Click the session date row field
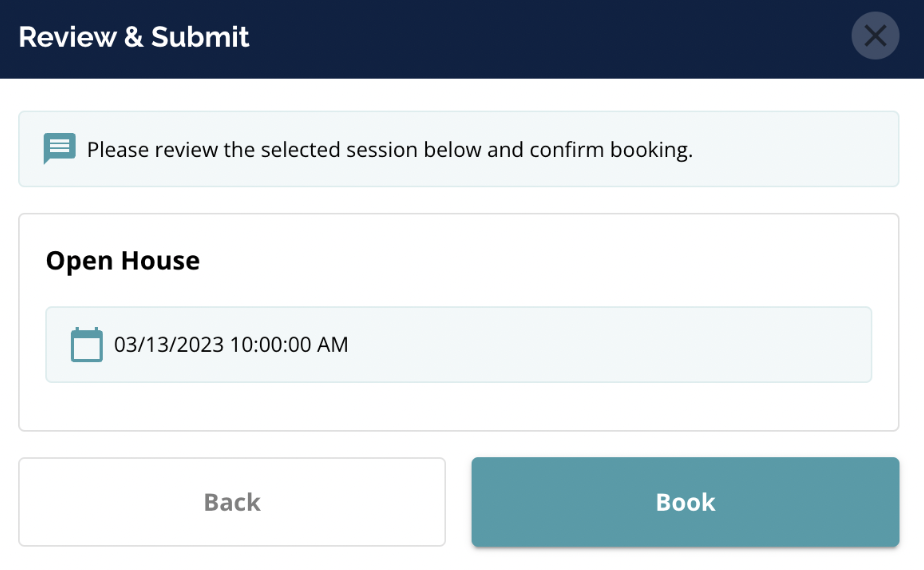 click(x=600, y=345)
